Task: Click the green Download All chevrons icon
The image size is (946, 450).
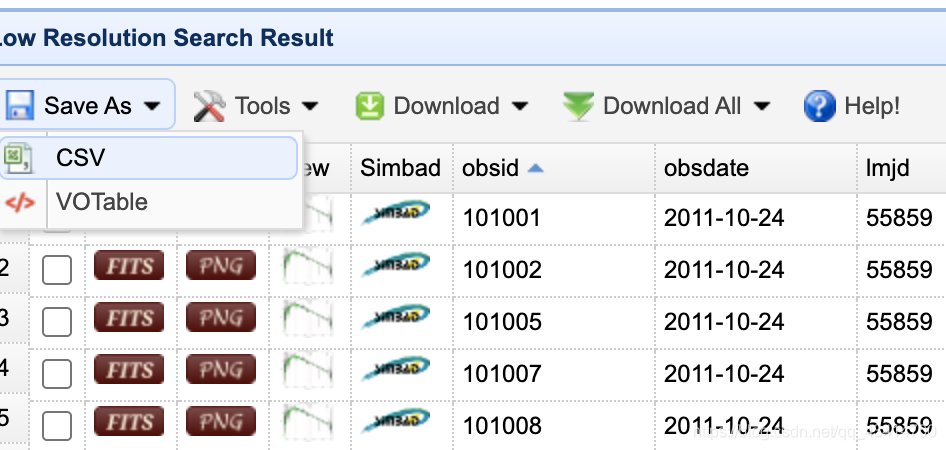Action: [578, 106]
